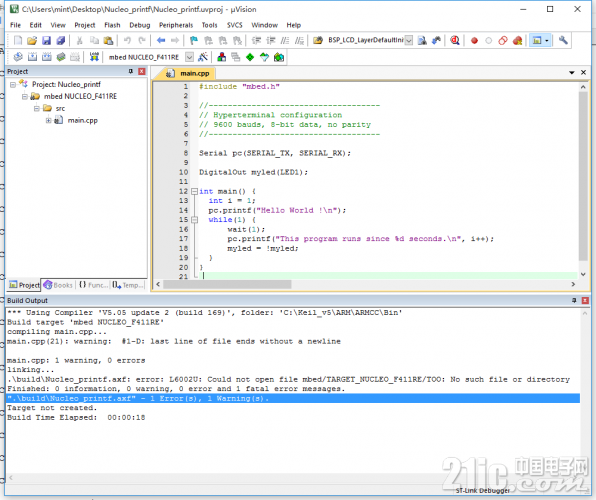Screen dimensions: 596x500
Task: Open the File menu
Action: (16, 25)
